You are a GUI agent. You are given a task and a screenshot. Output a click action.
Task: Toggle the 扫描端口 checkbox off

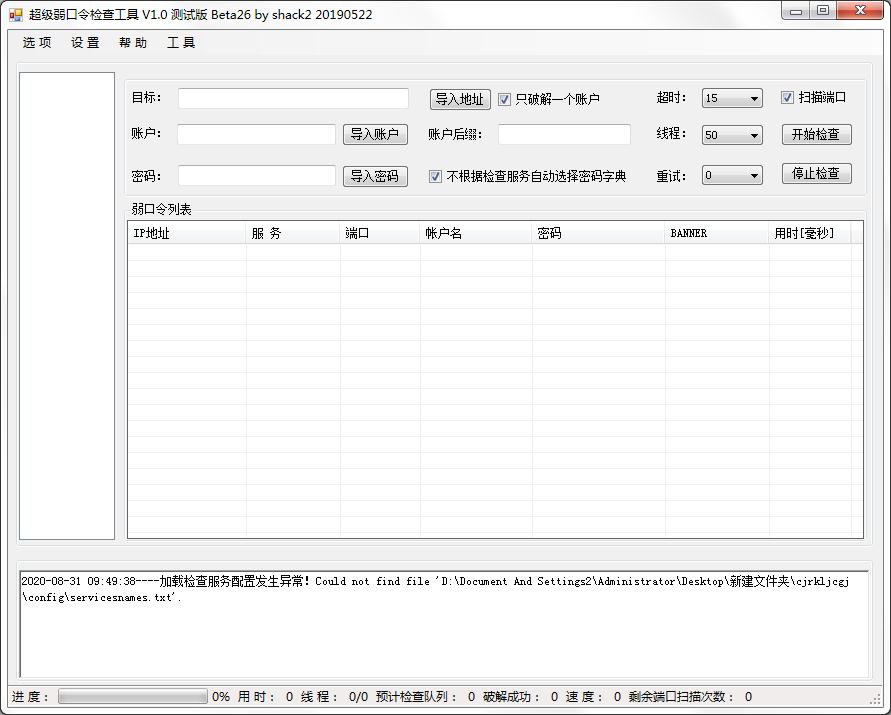(786, 97)
